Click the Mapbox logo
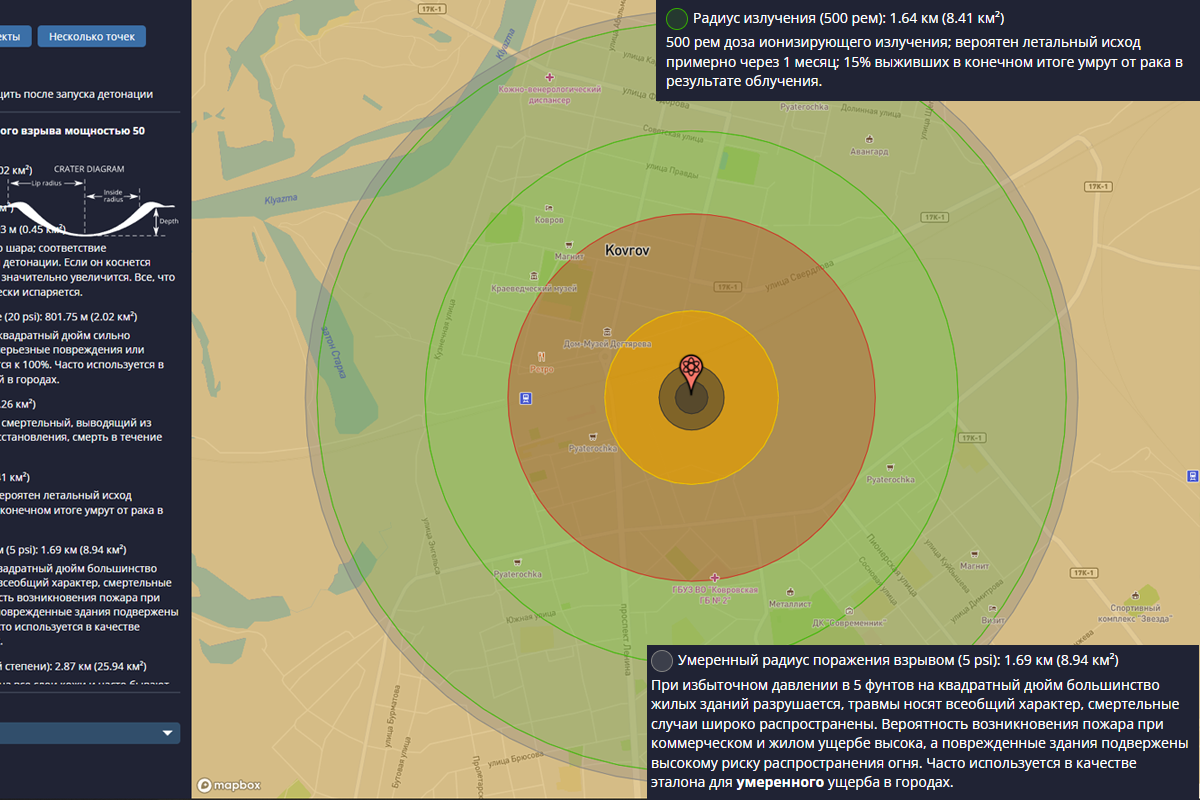 click(230, 785)
